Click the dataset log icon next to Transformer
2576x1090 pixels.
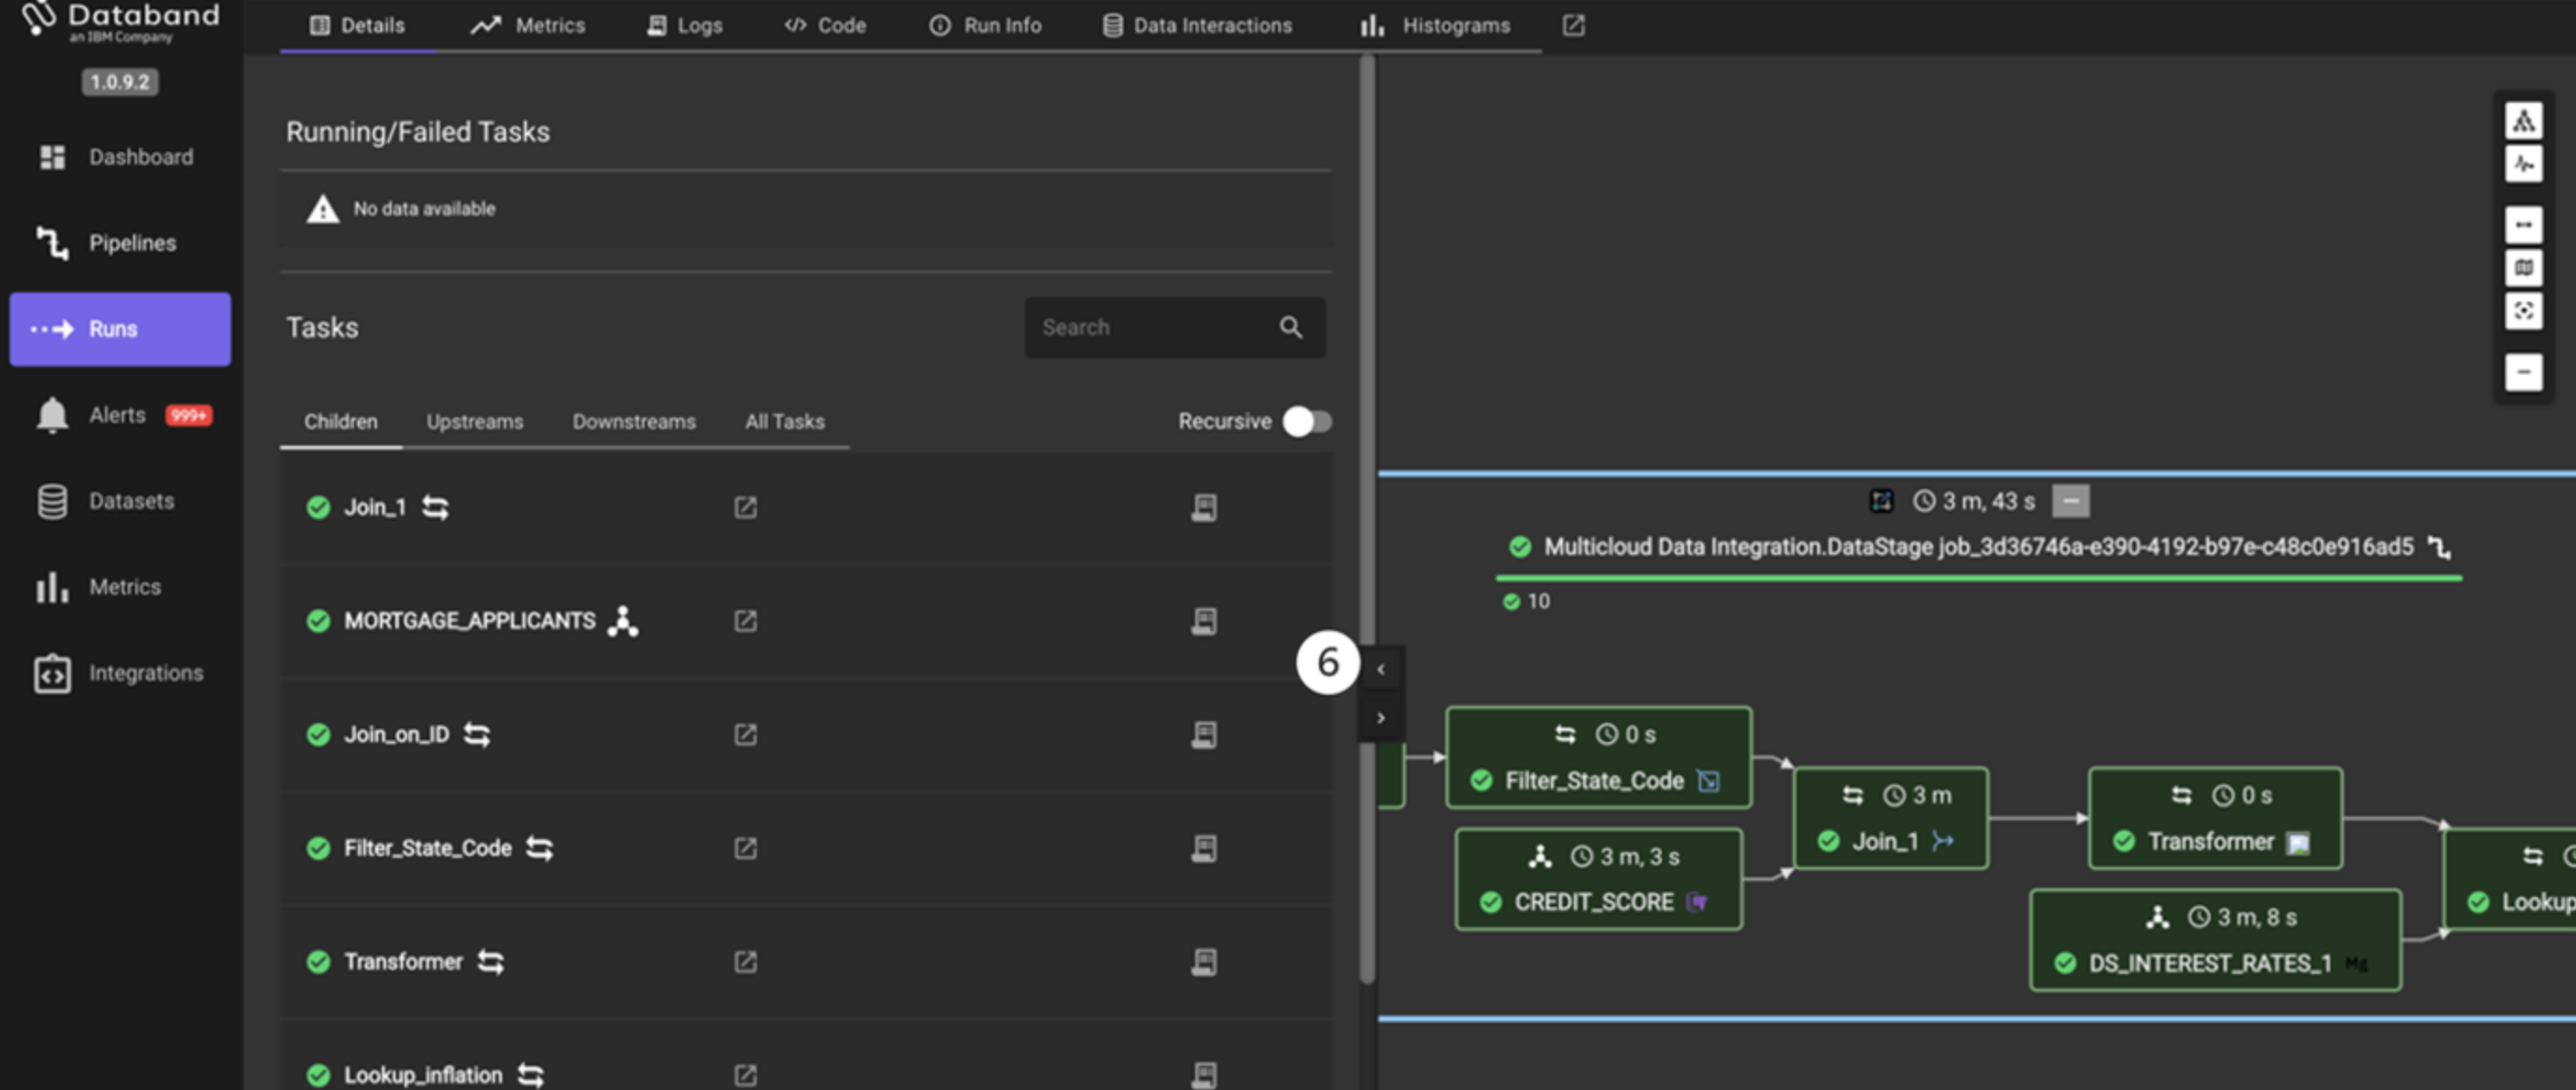point(1205,961)
